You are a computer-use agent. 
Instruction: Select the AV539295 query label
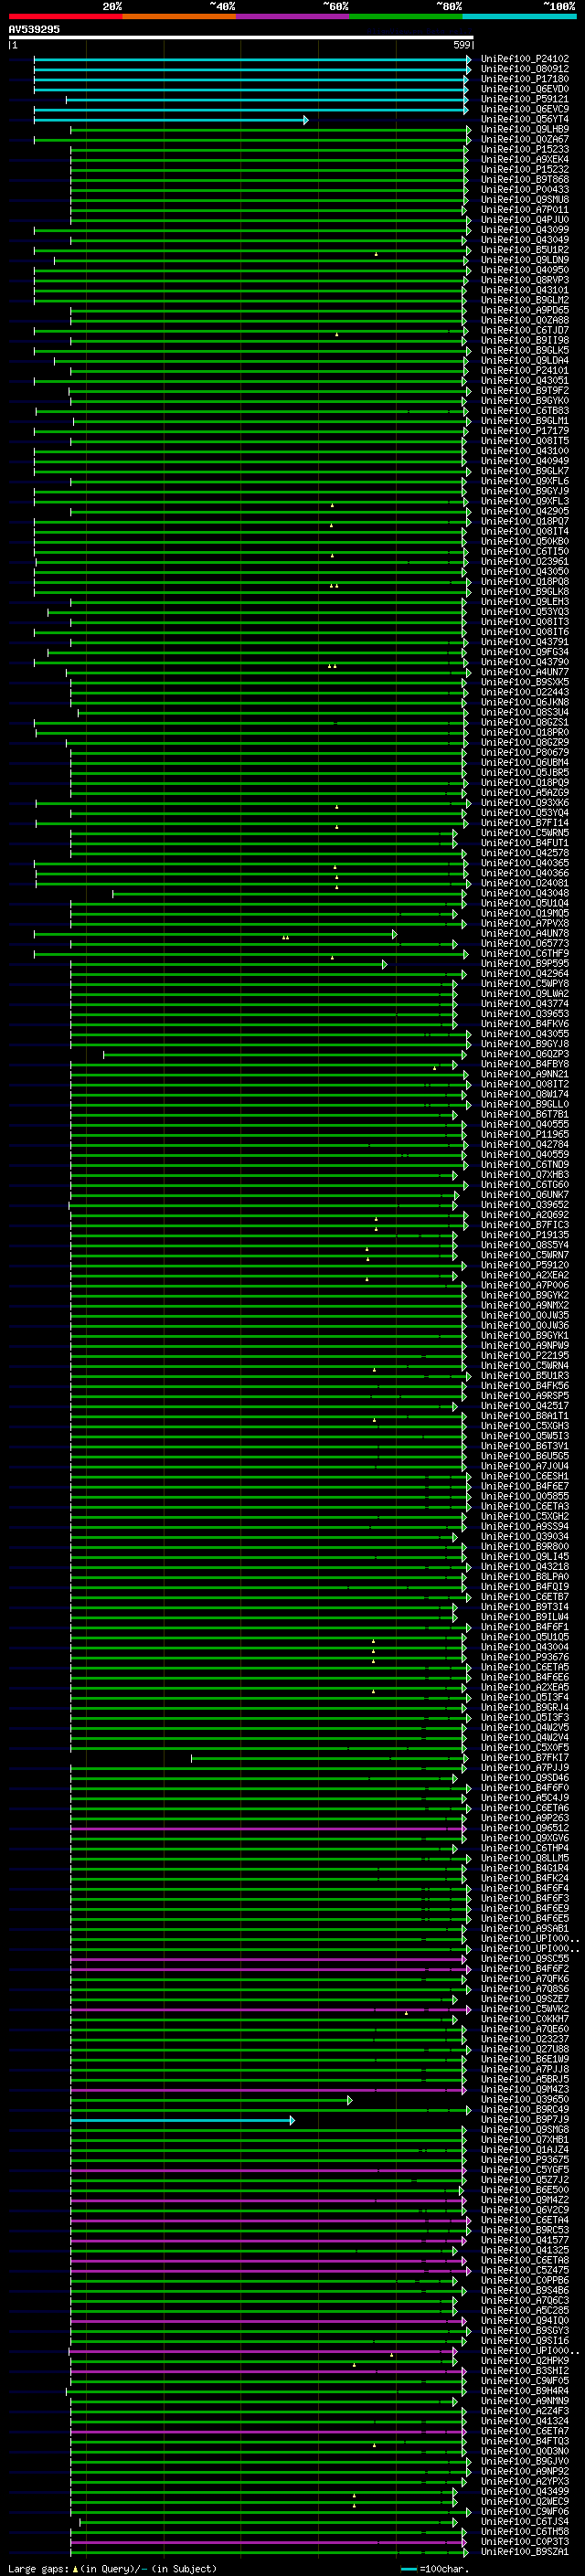[x=34, y=29]
